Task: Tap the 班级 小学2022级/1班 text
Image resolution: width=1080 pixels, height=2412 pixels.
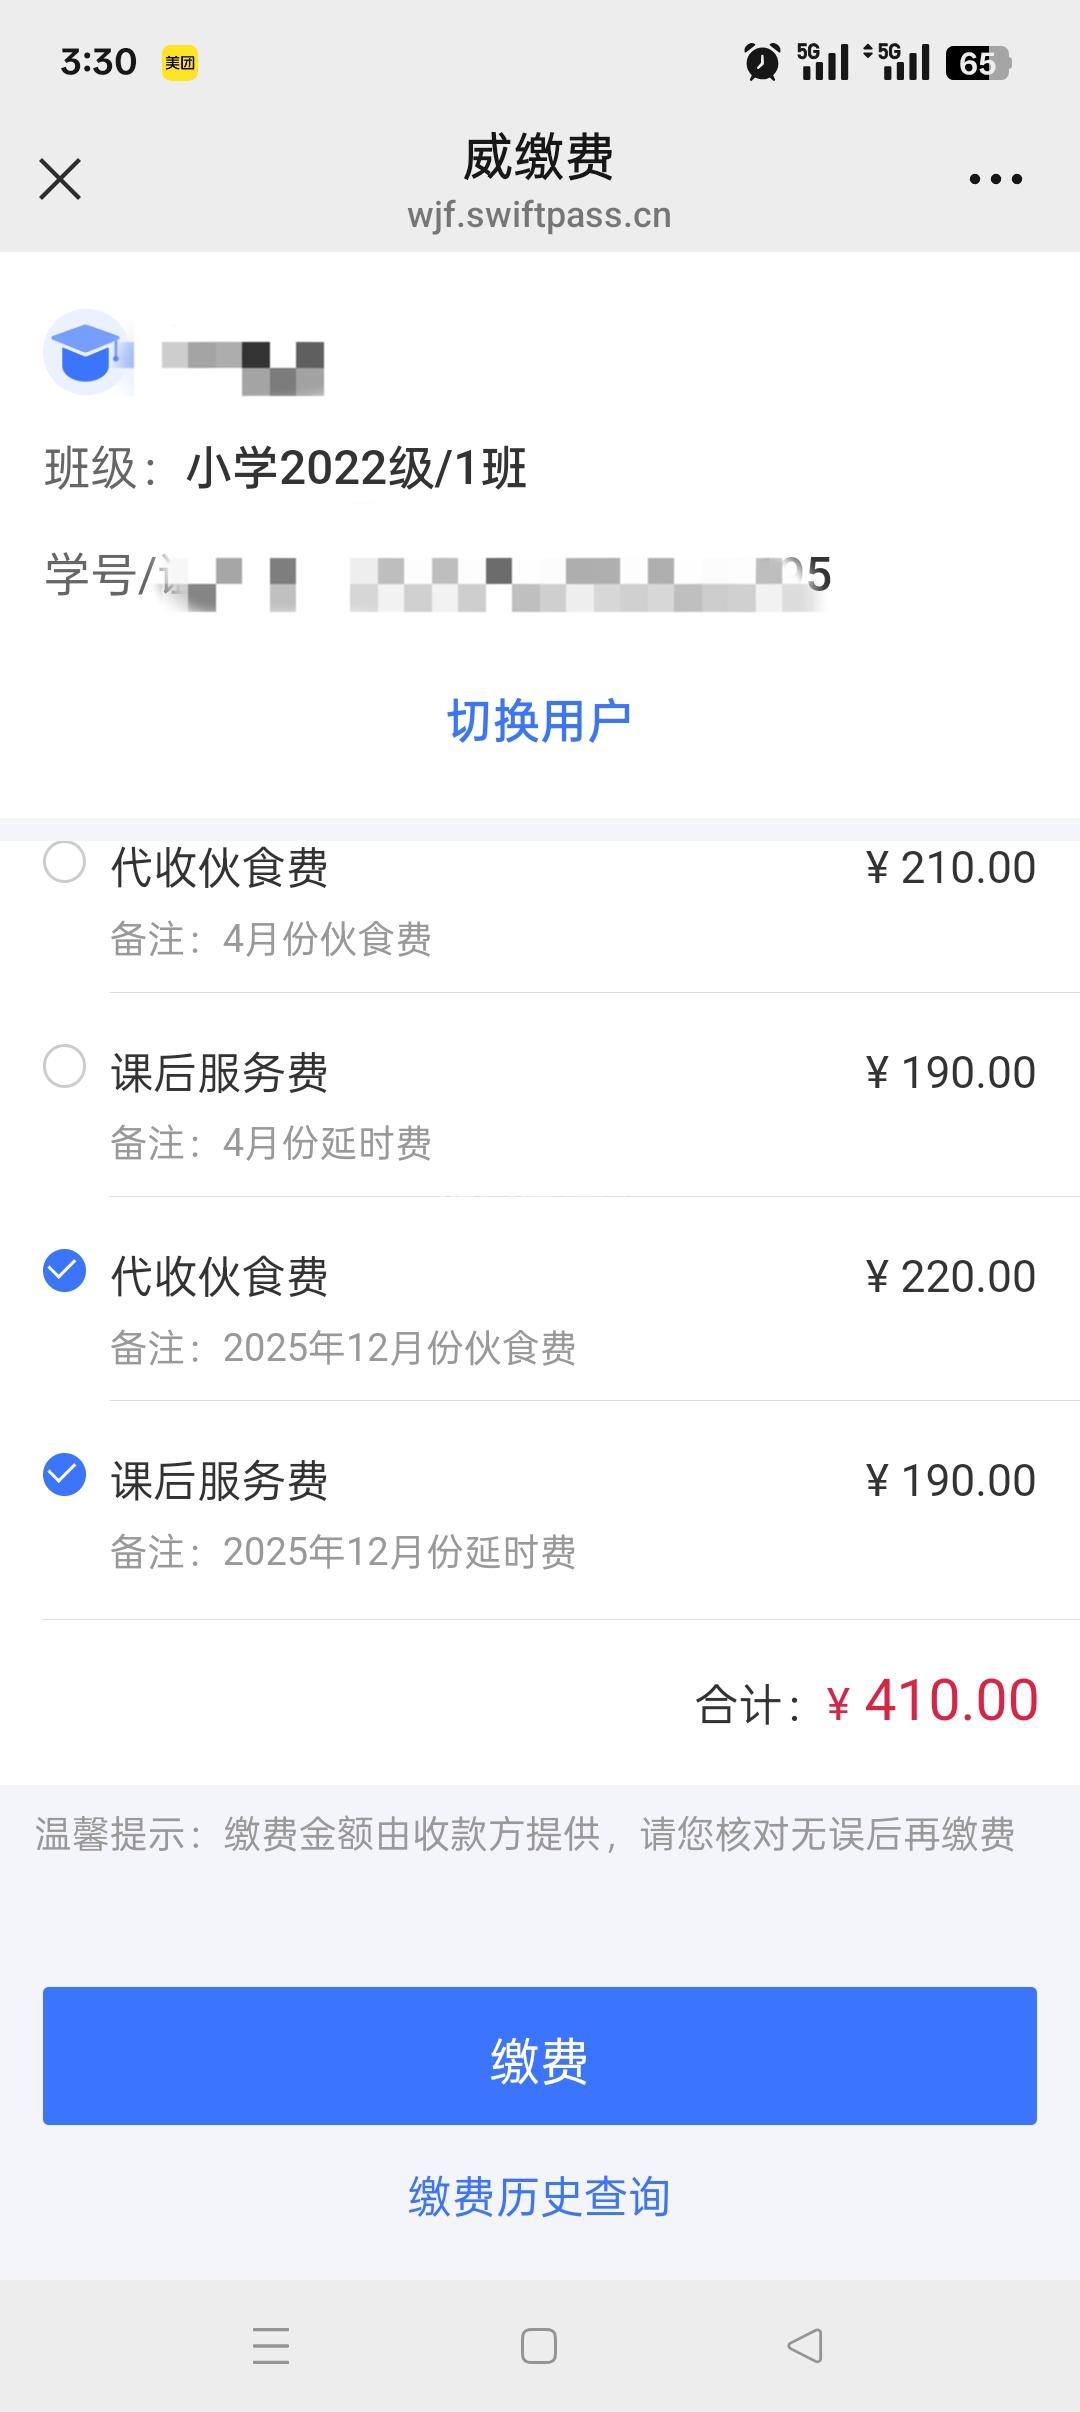Action: pyautogui.click(x=356, y=468)
